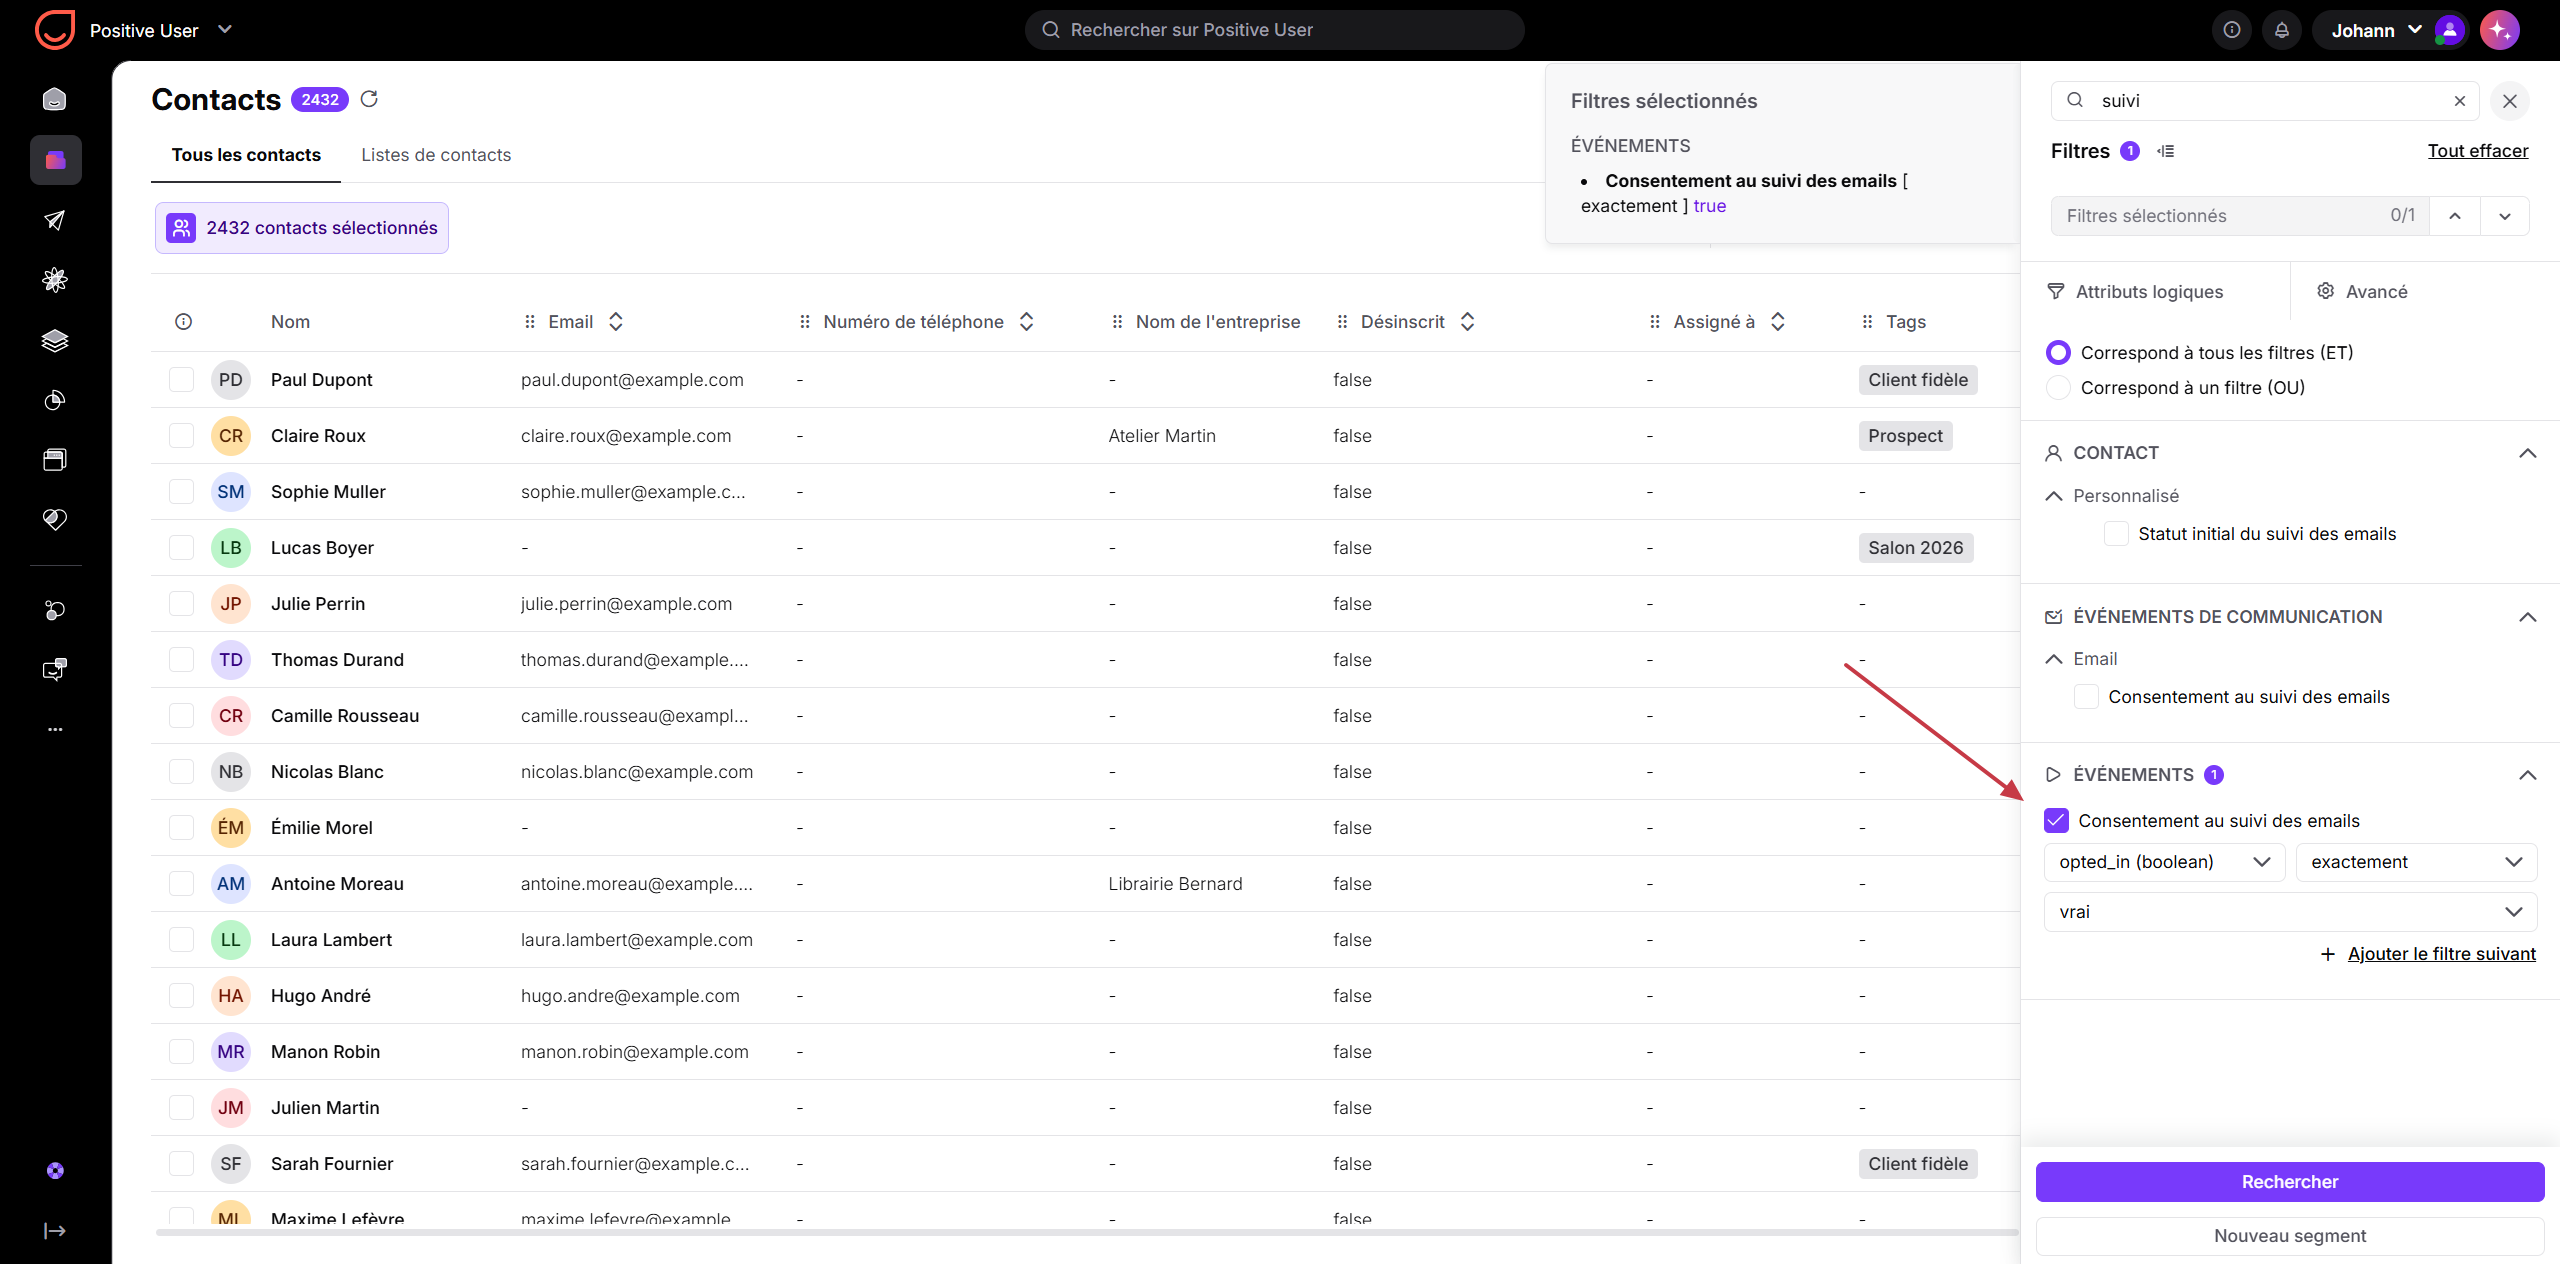Viewport: 2560px width, 1264px height.
Task: Toggle filter list collapse icon next to Filtres
Action: click(2166, 151)
